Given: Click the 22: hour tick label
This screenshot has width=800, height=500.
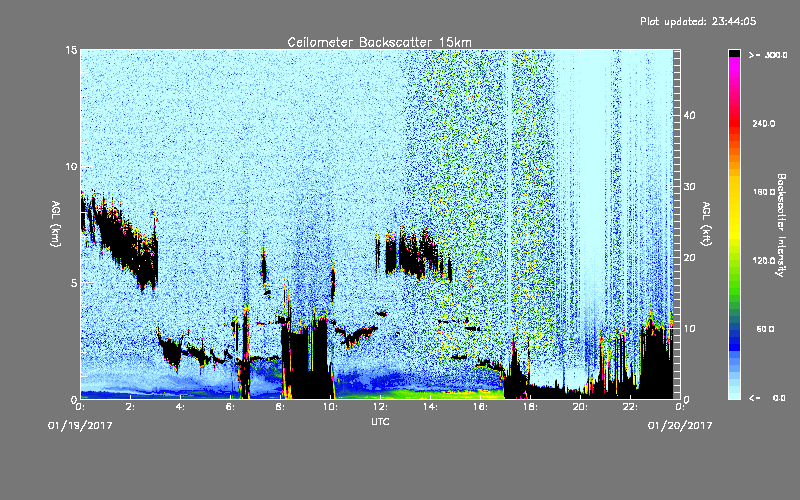Looking at the screenshot, I should point(630,407).
